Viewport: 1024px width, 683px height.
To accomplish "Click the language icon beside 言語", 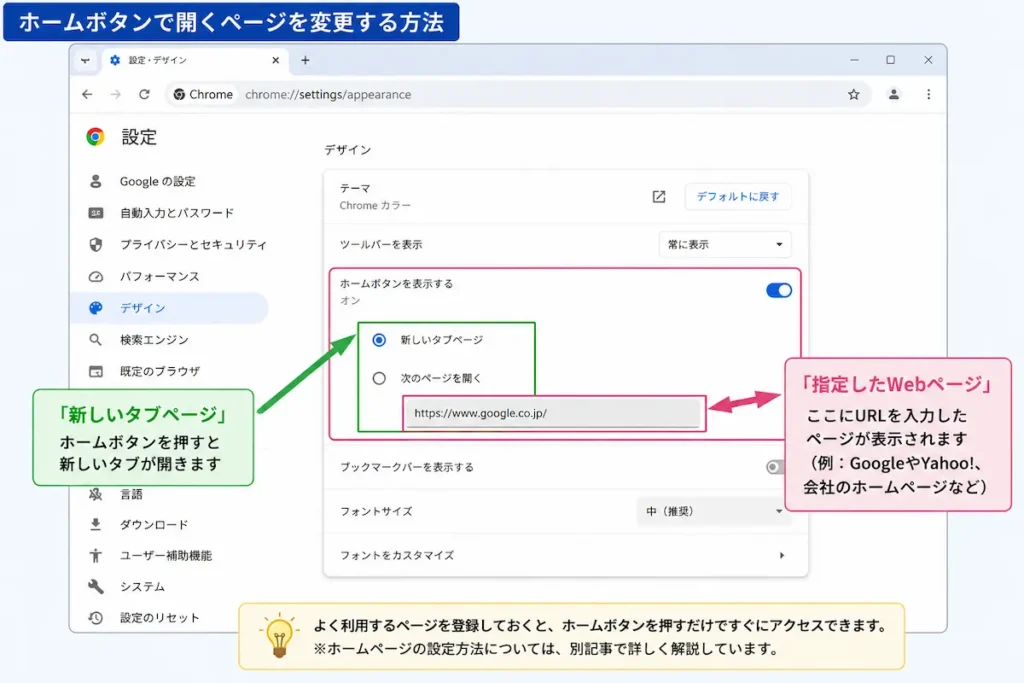I will pyautogui.click(x=95, y=494).
